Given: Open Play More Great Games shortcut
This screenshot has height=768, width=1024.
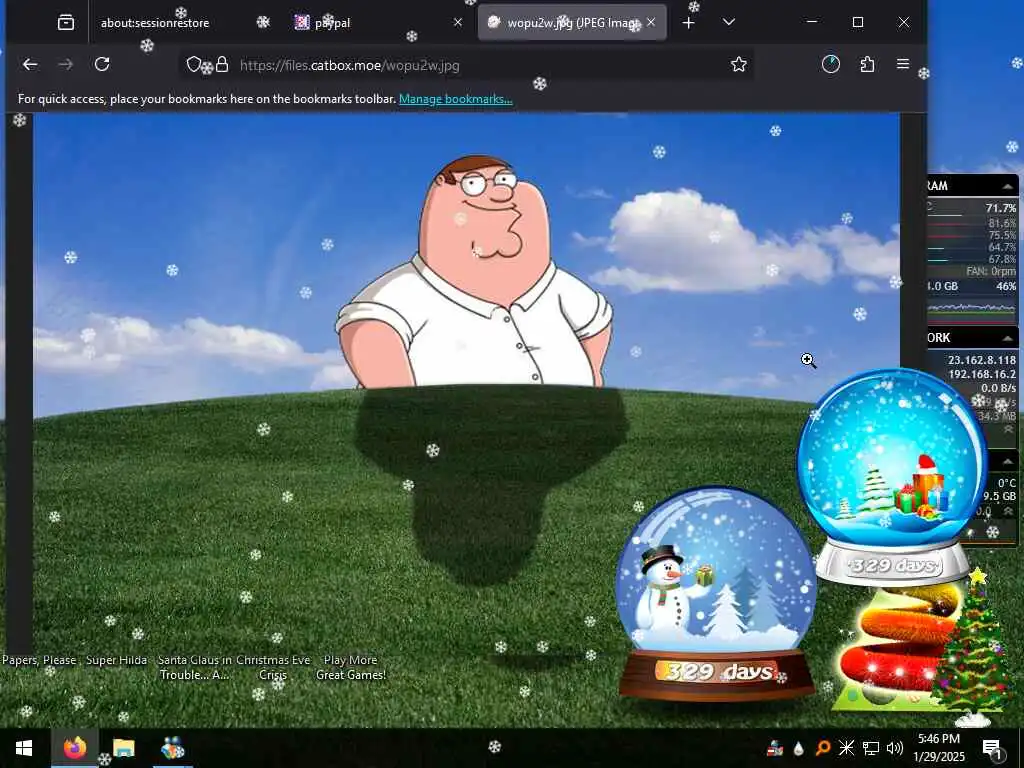Looking at the screenshot, I should (351, 667).
